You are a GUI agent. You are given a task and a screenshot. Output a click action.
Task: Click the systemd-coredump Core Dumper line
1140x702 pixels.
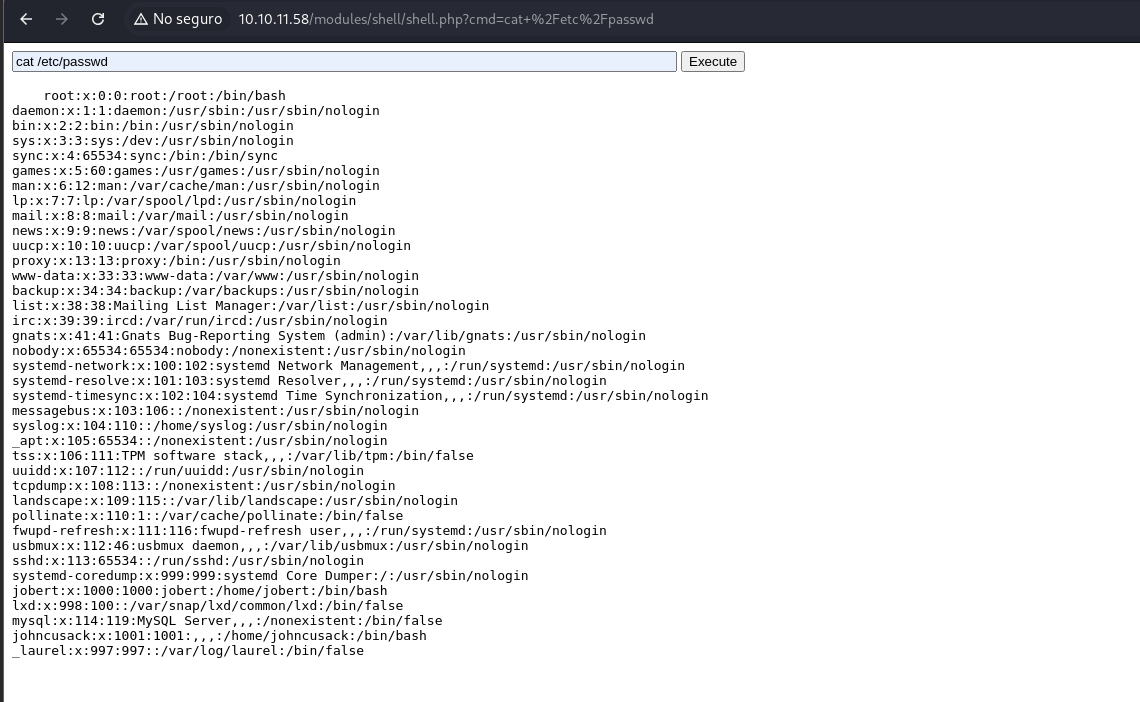pyautogui.click(x=269, y=576)
